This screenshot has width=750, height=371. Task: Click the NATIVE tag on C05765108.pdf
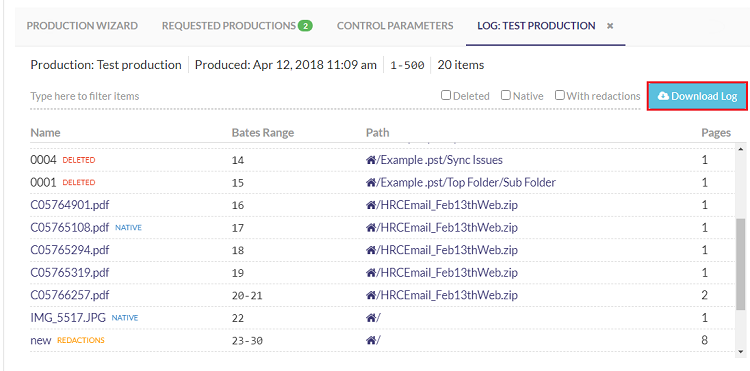[x=129, y=228]
